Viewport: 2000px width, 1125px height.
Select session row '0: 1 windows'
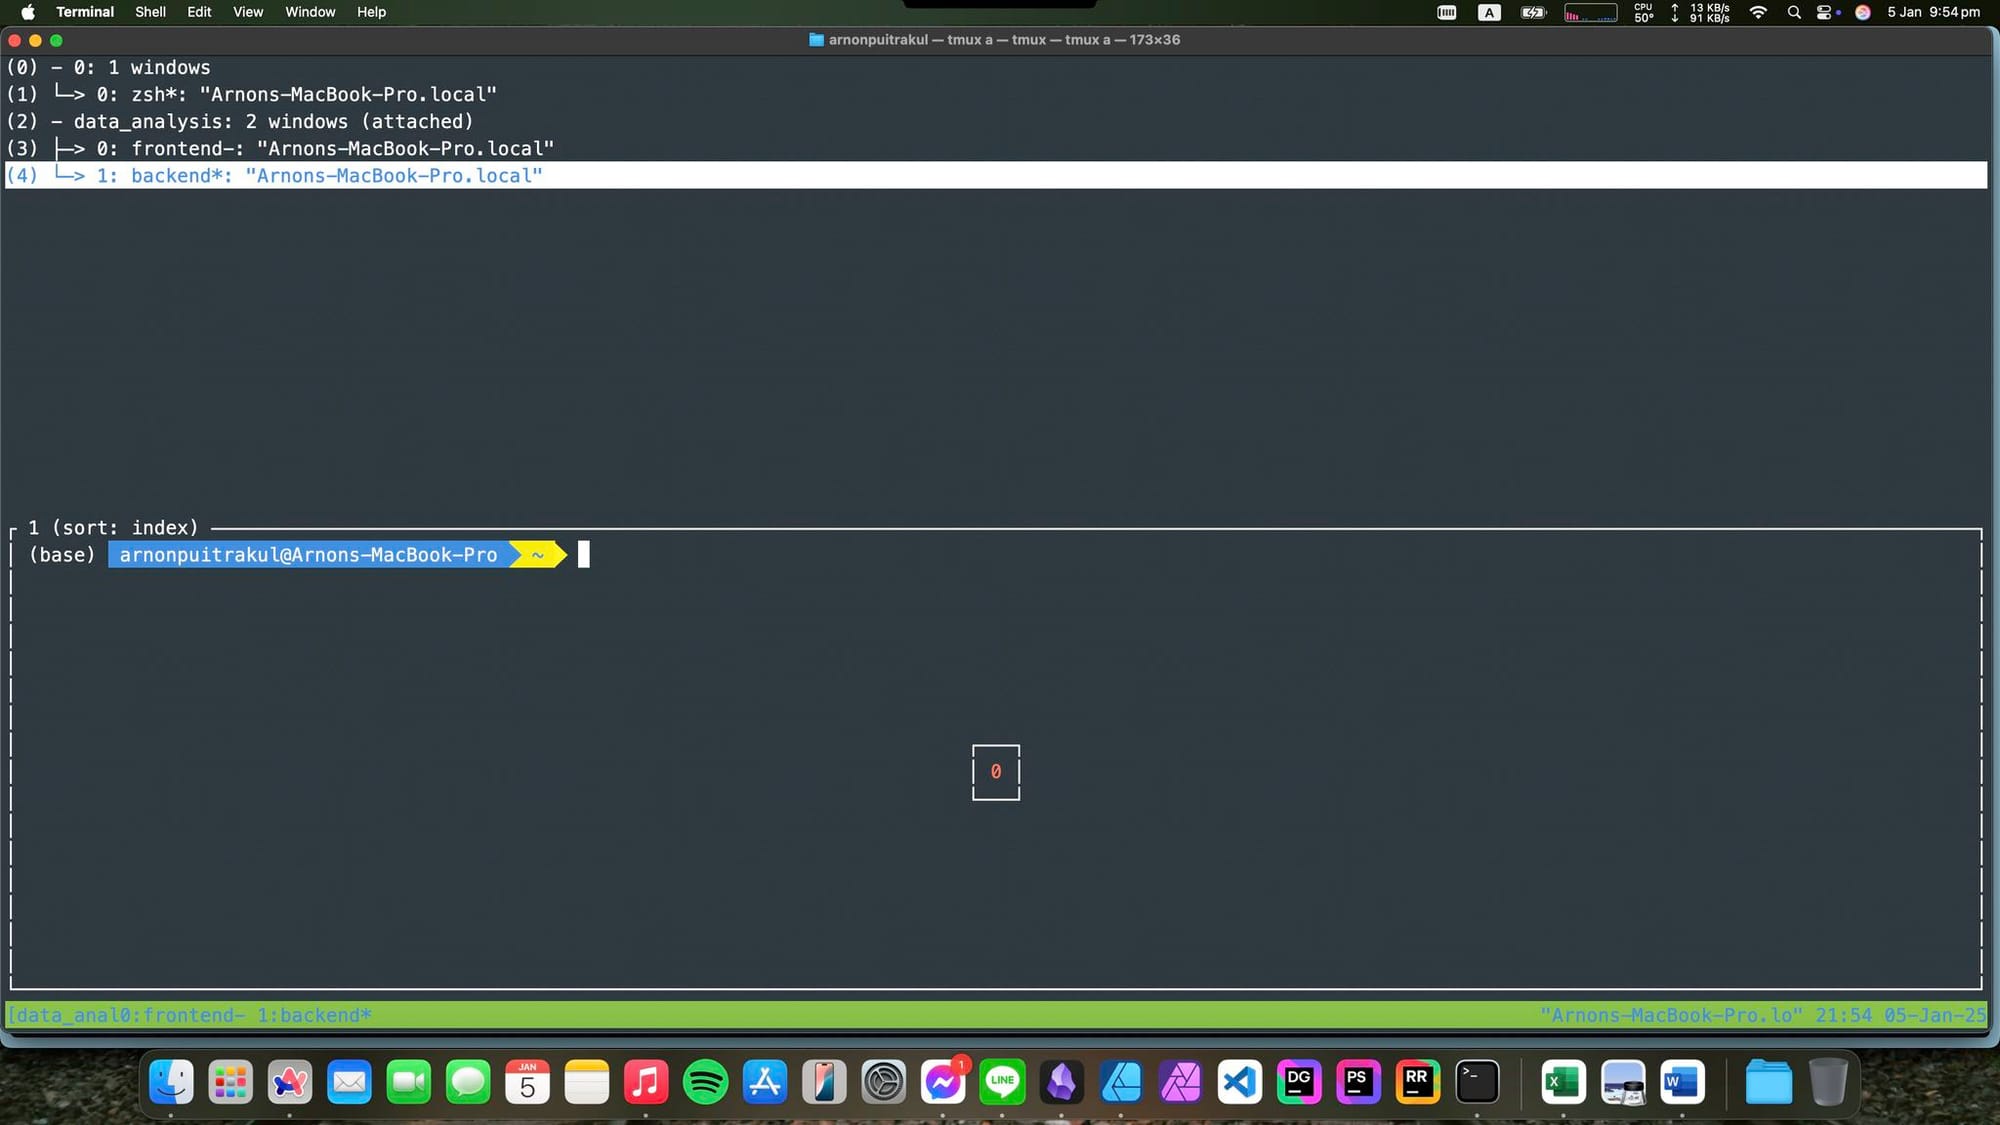click(995, 67)
